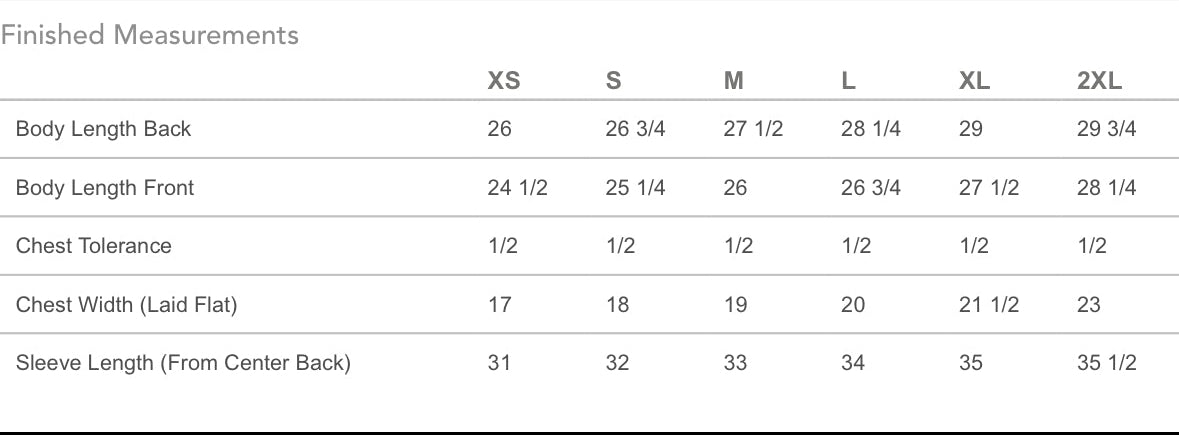
Task: Click the Chest Tolerance row label
Action: tap(94, 246)
